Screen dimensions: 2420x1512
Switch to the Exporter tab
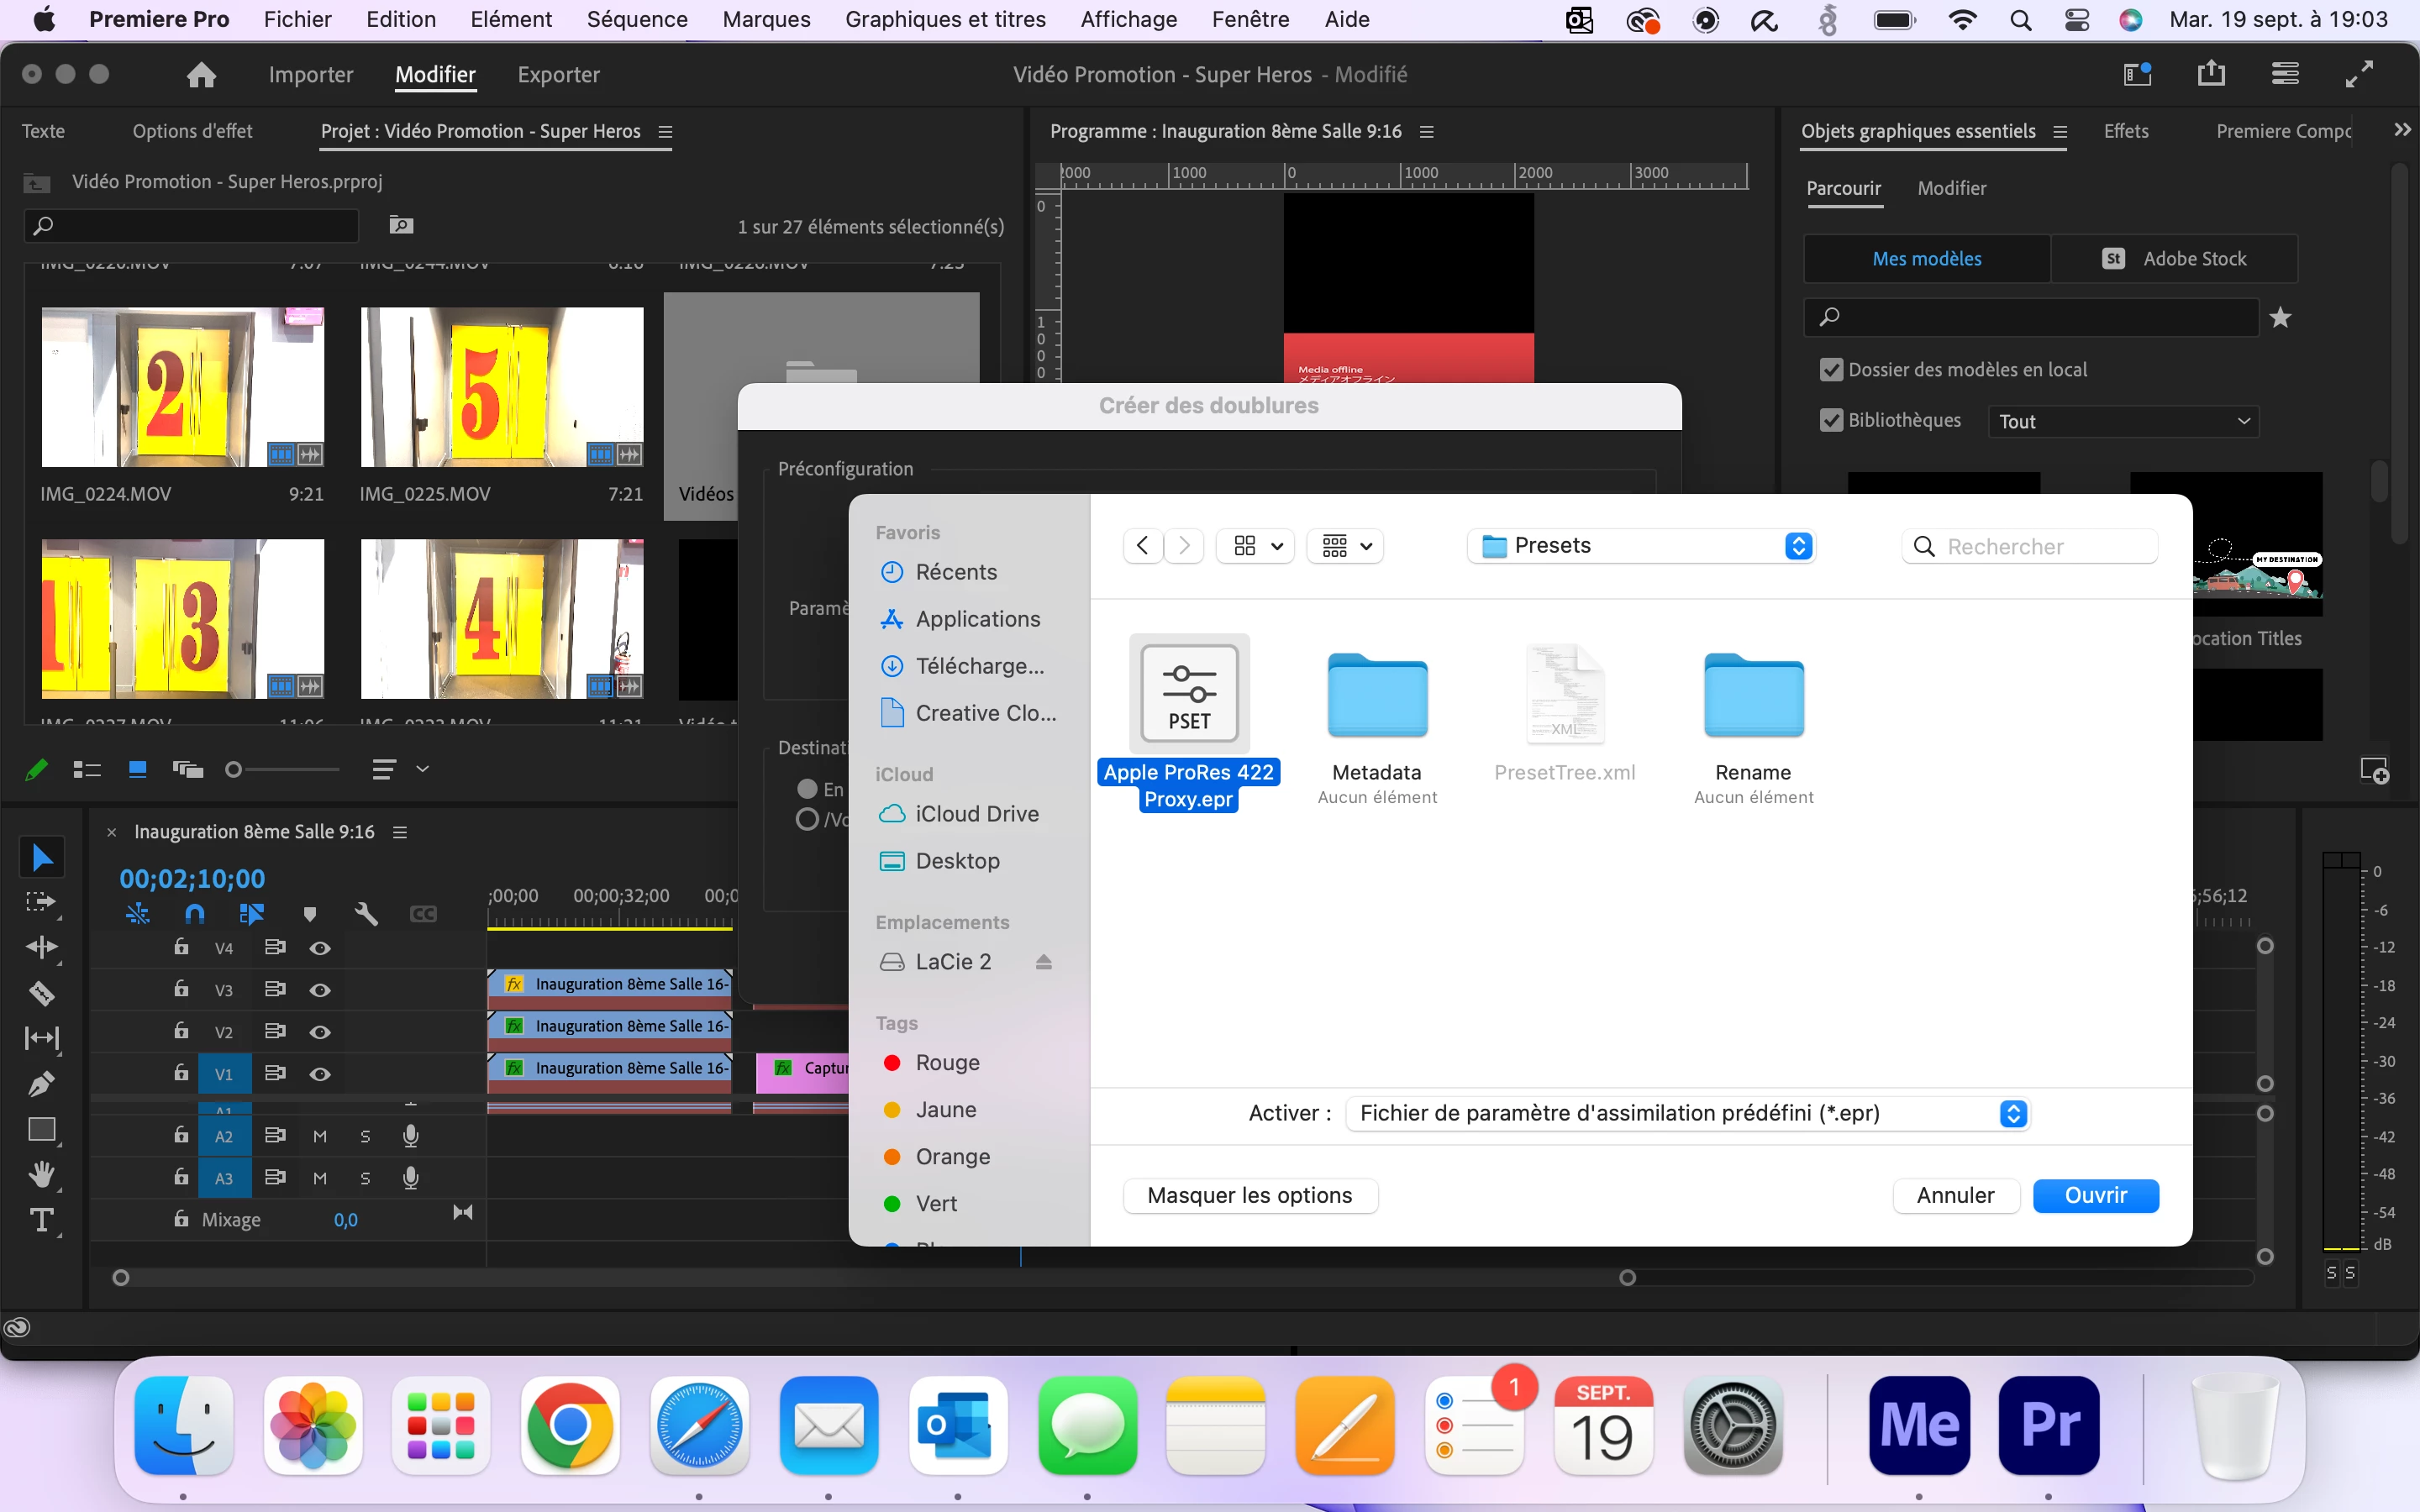tap(558, 75)
